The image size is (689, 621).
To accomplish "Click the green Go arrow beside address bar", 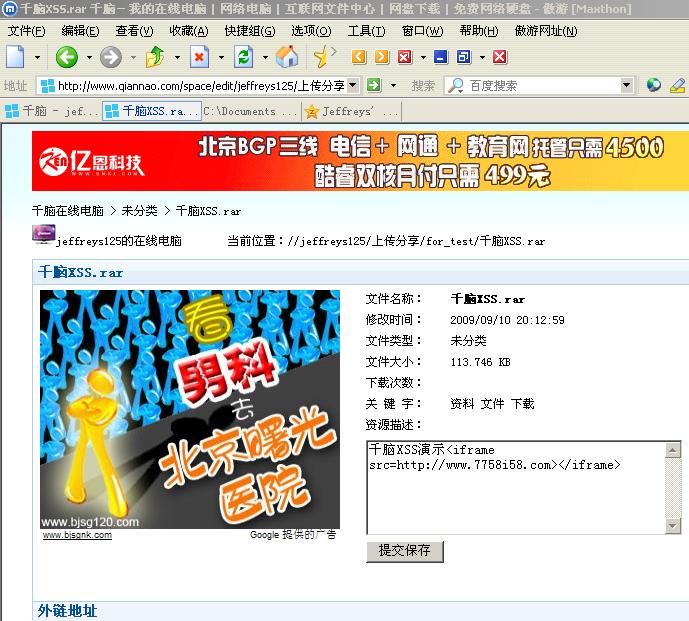I will tap(374, 86).
